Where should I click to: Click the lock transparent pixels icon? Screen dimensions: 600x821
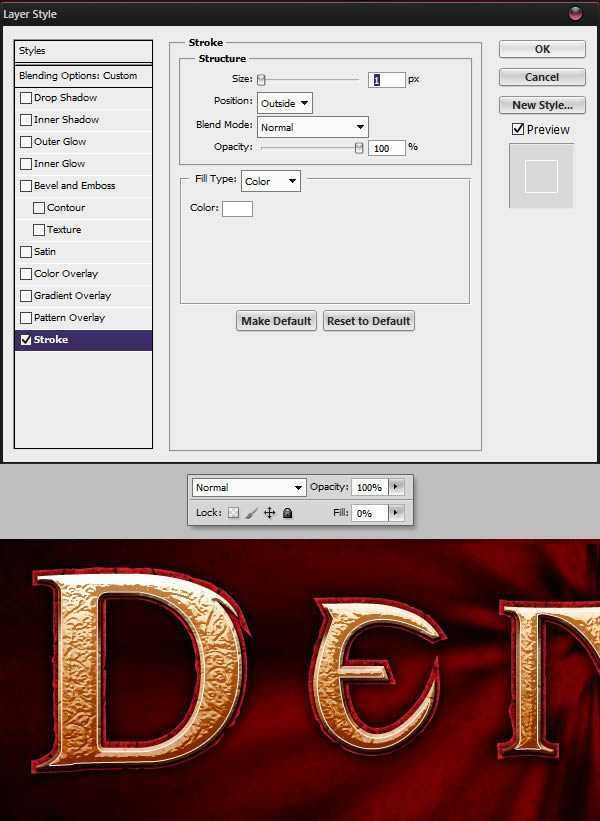(233, 513)
